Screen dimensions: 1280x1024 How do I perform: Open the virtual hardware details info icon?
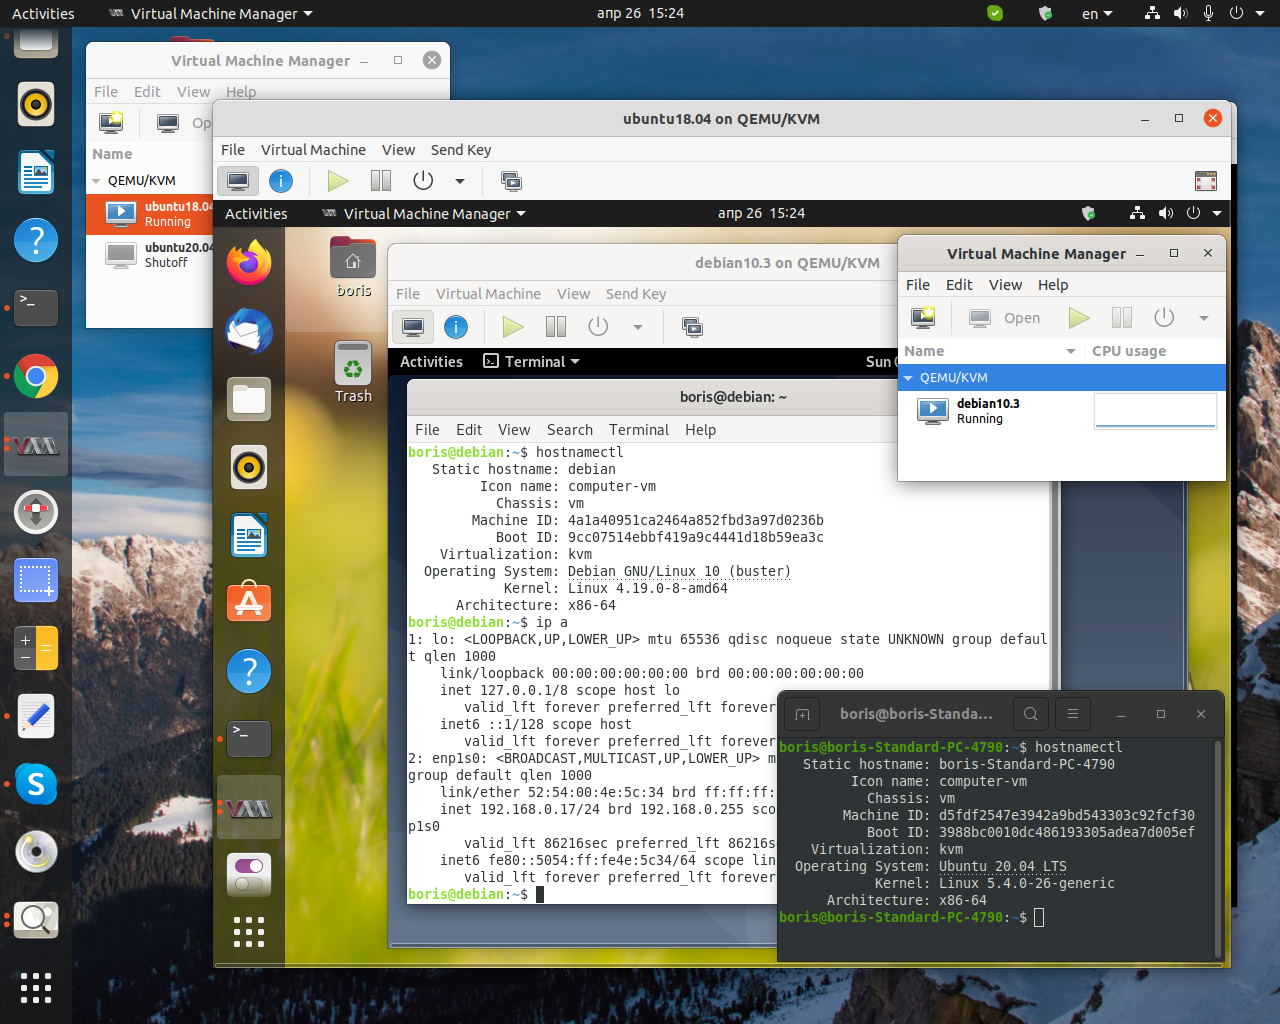281,181
